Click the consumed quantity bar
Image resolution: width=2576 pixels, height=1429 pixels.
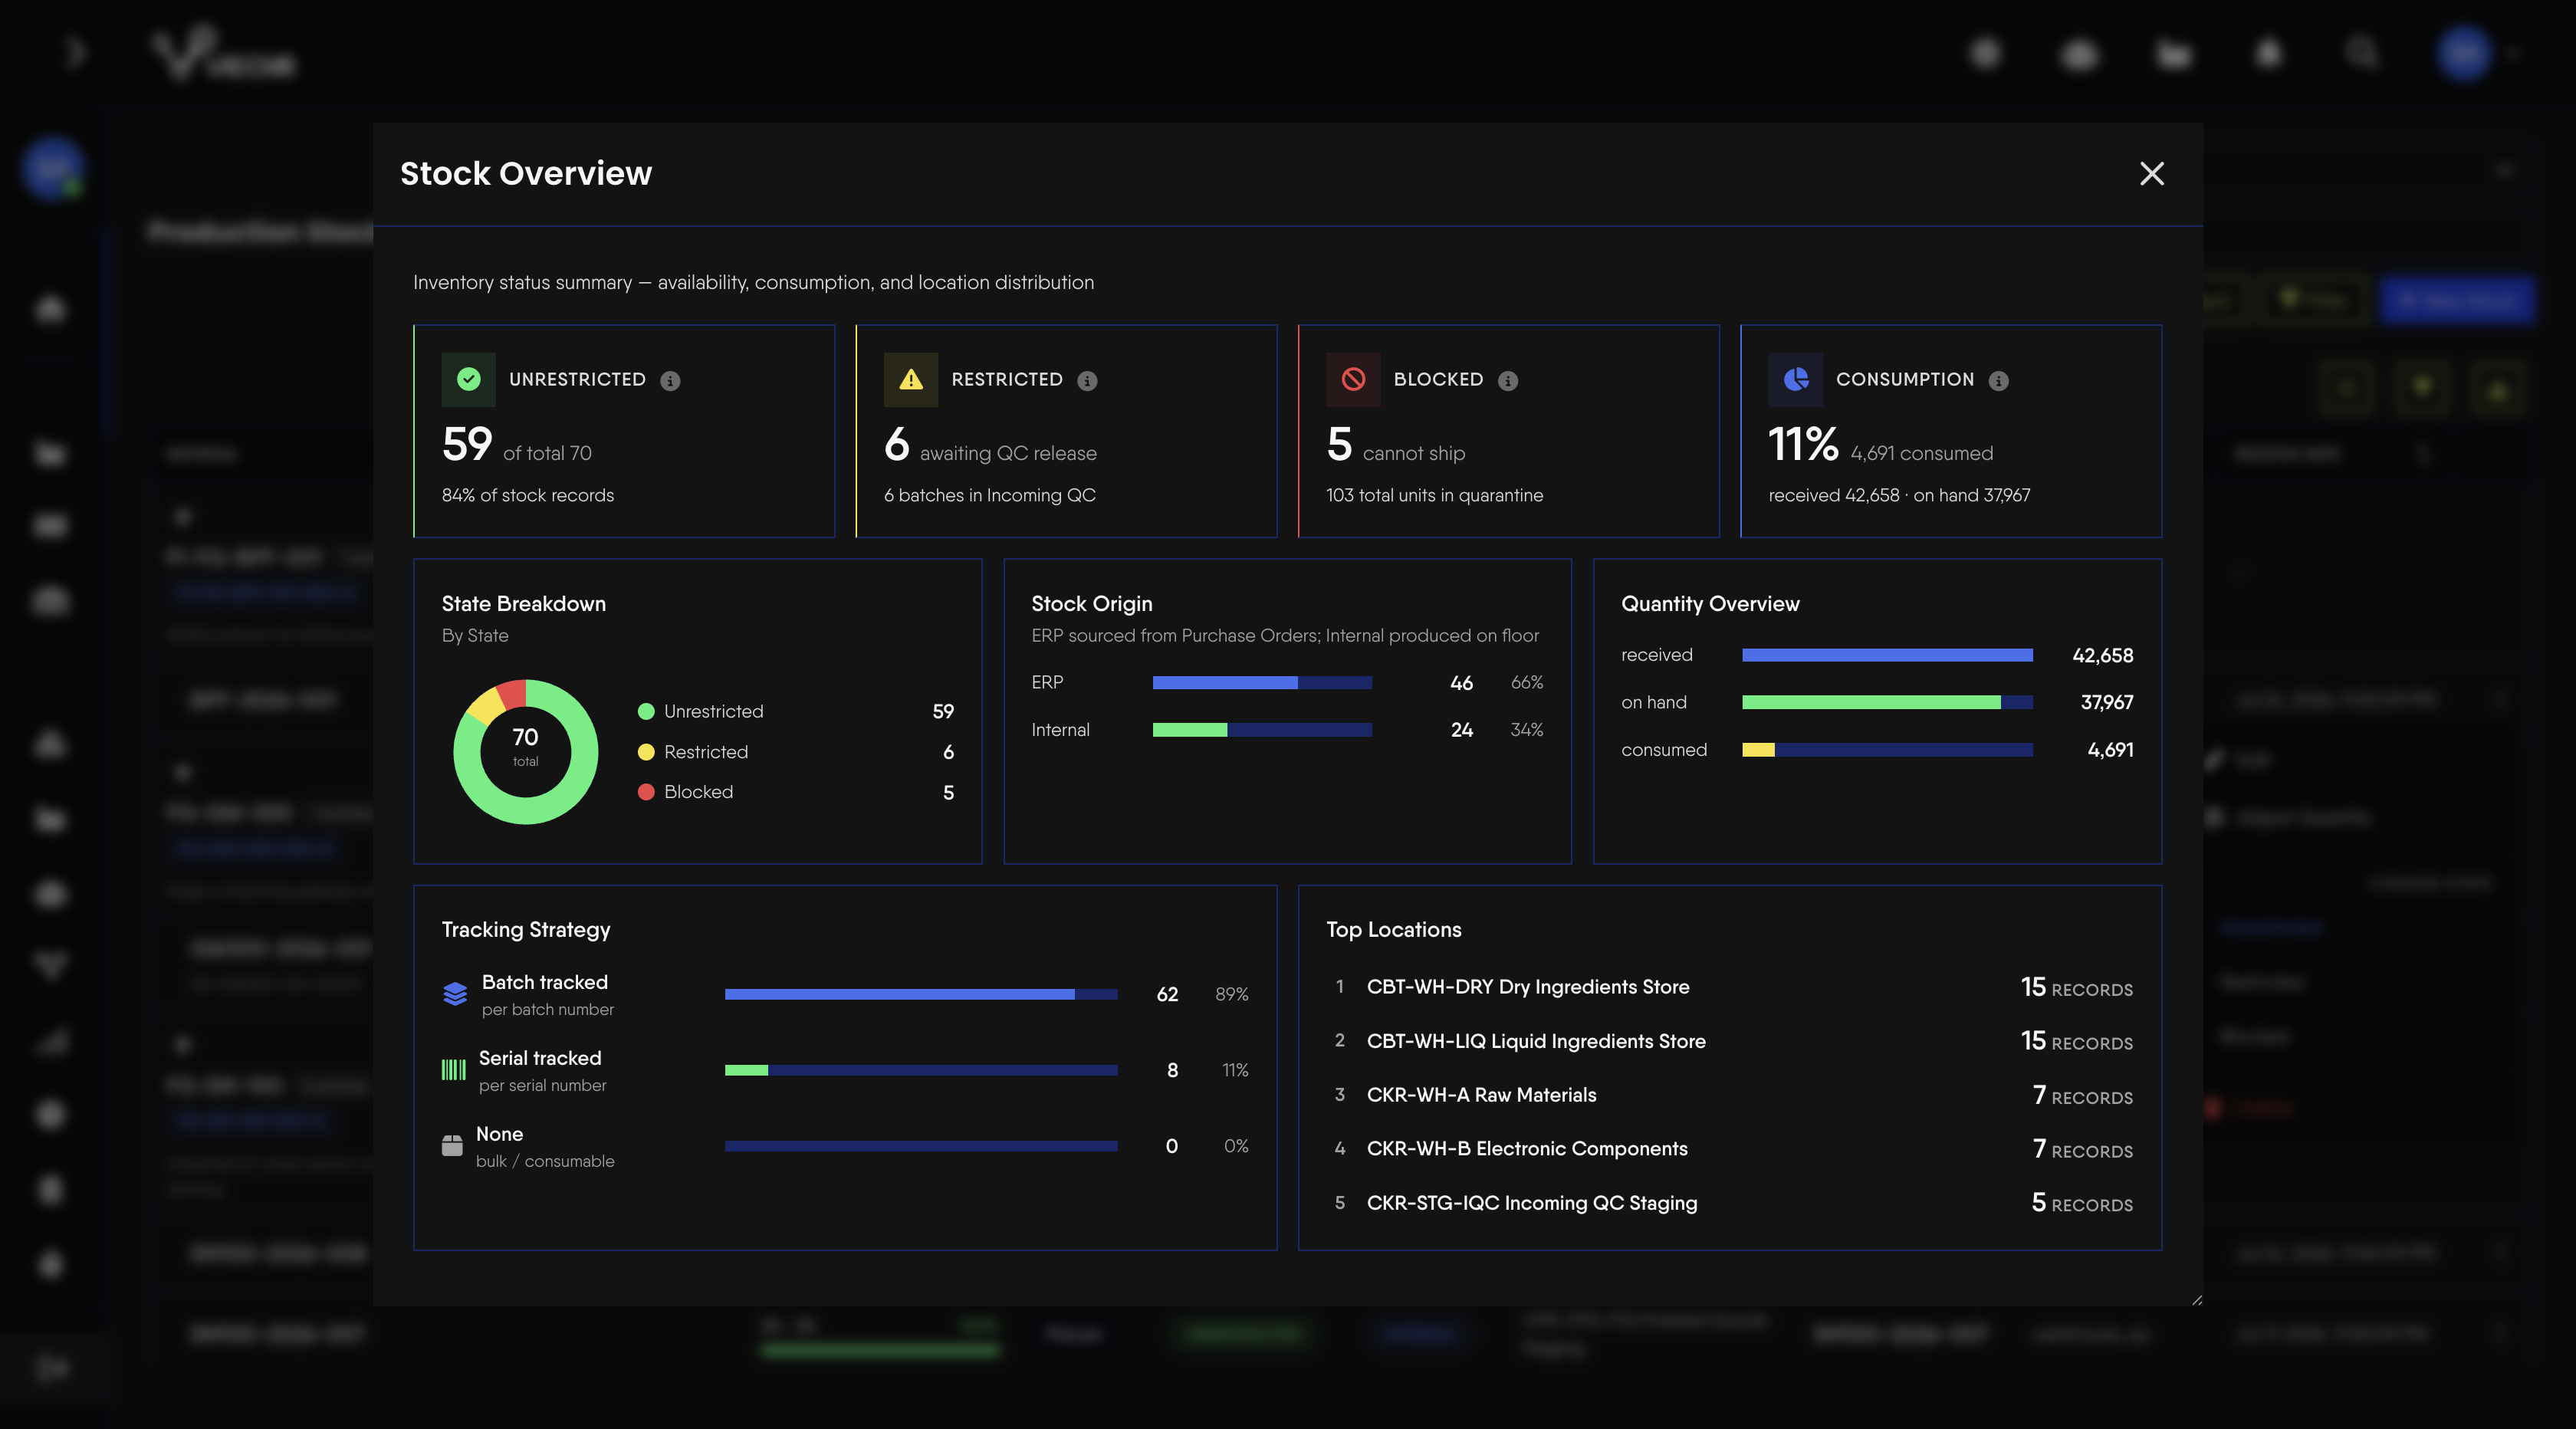(1887, 750)
